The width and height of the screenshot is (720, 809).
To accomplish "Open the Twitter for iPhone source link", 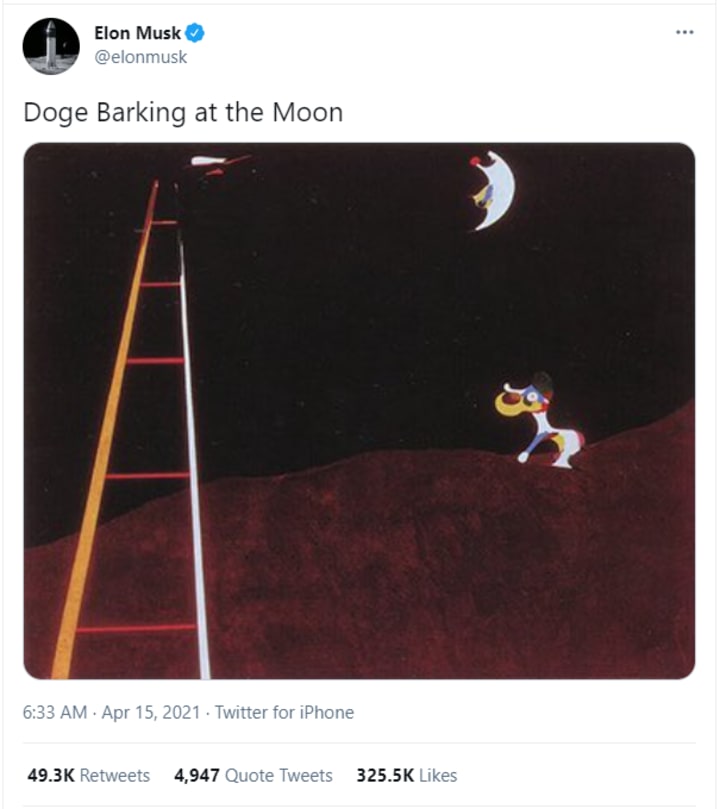I will 284,713.
